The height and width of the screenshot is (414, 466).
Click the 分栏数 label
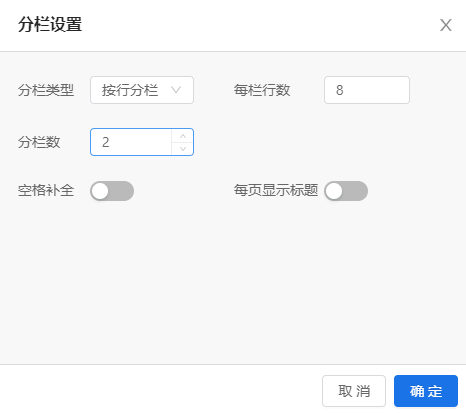point(39,142)
